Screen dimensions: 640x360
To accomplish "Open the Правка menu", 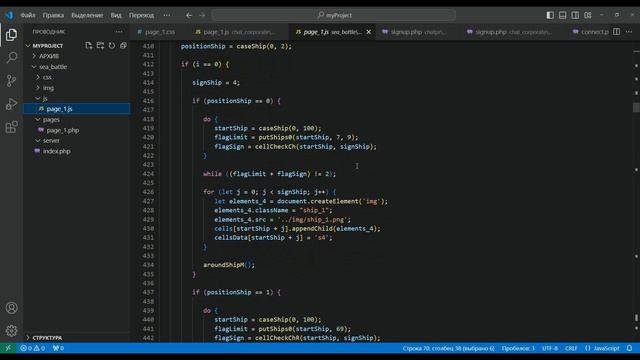I will click(x=53, y=15).
